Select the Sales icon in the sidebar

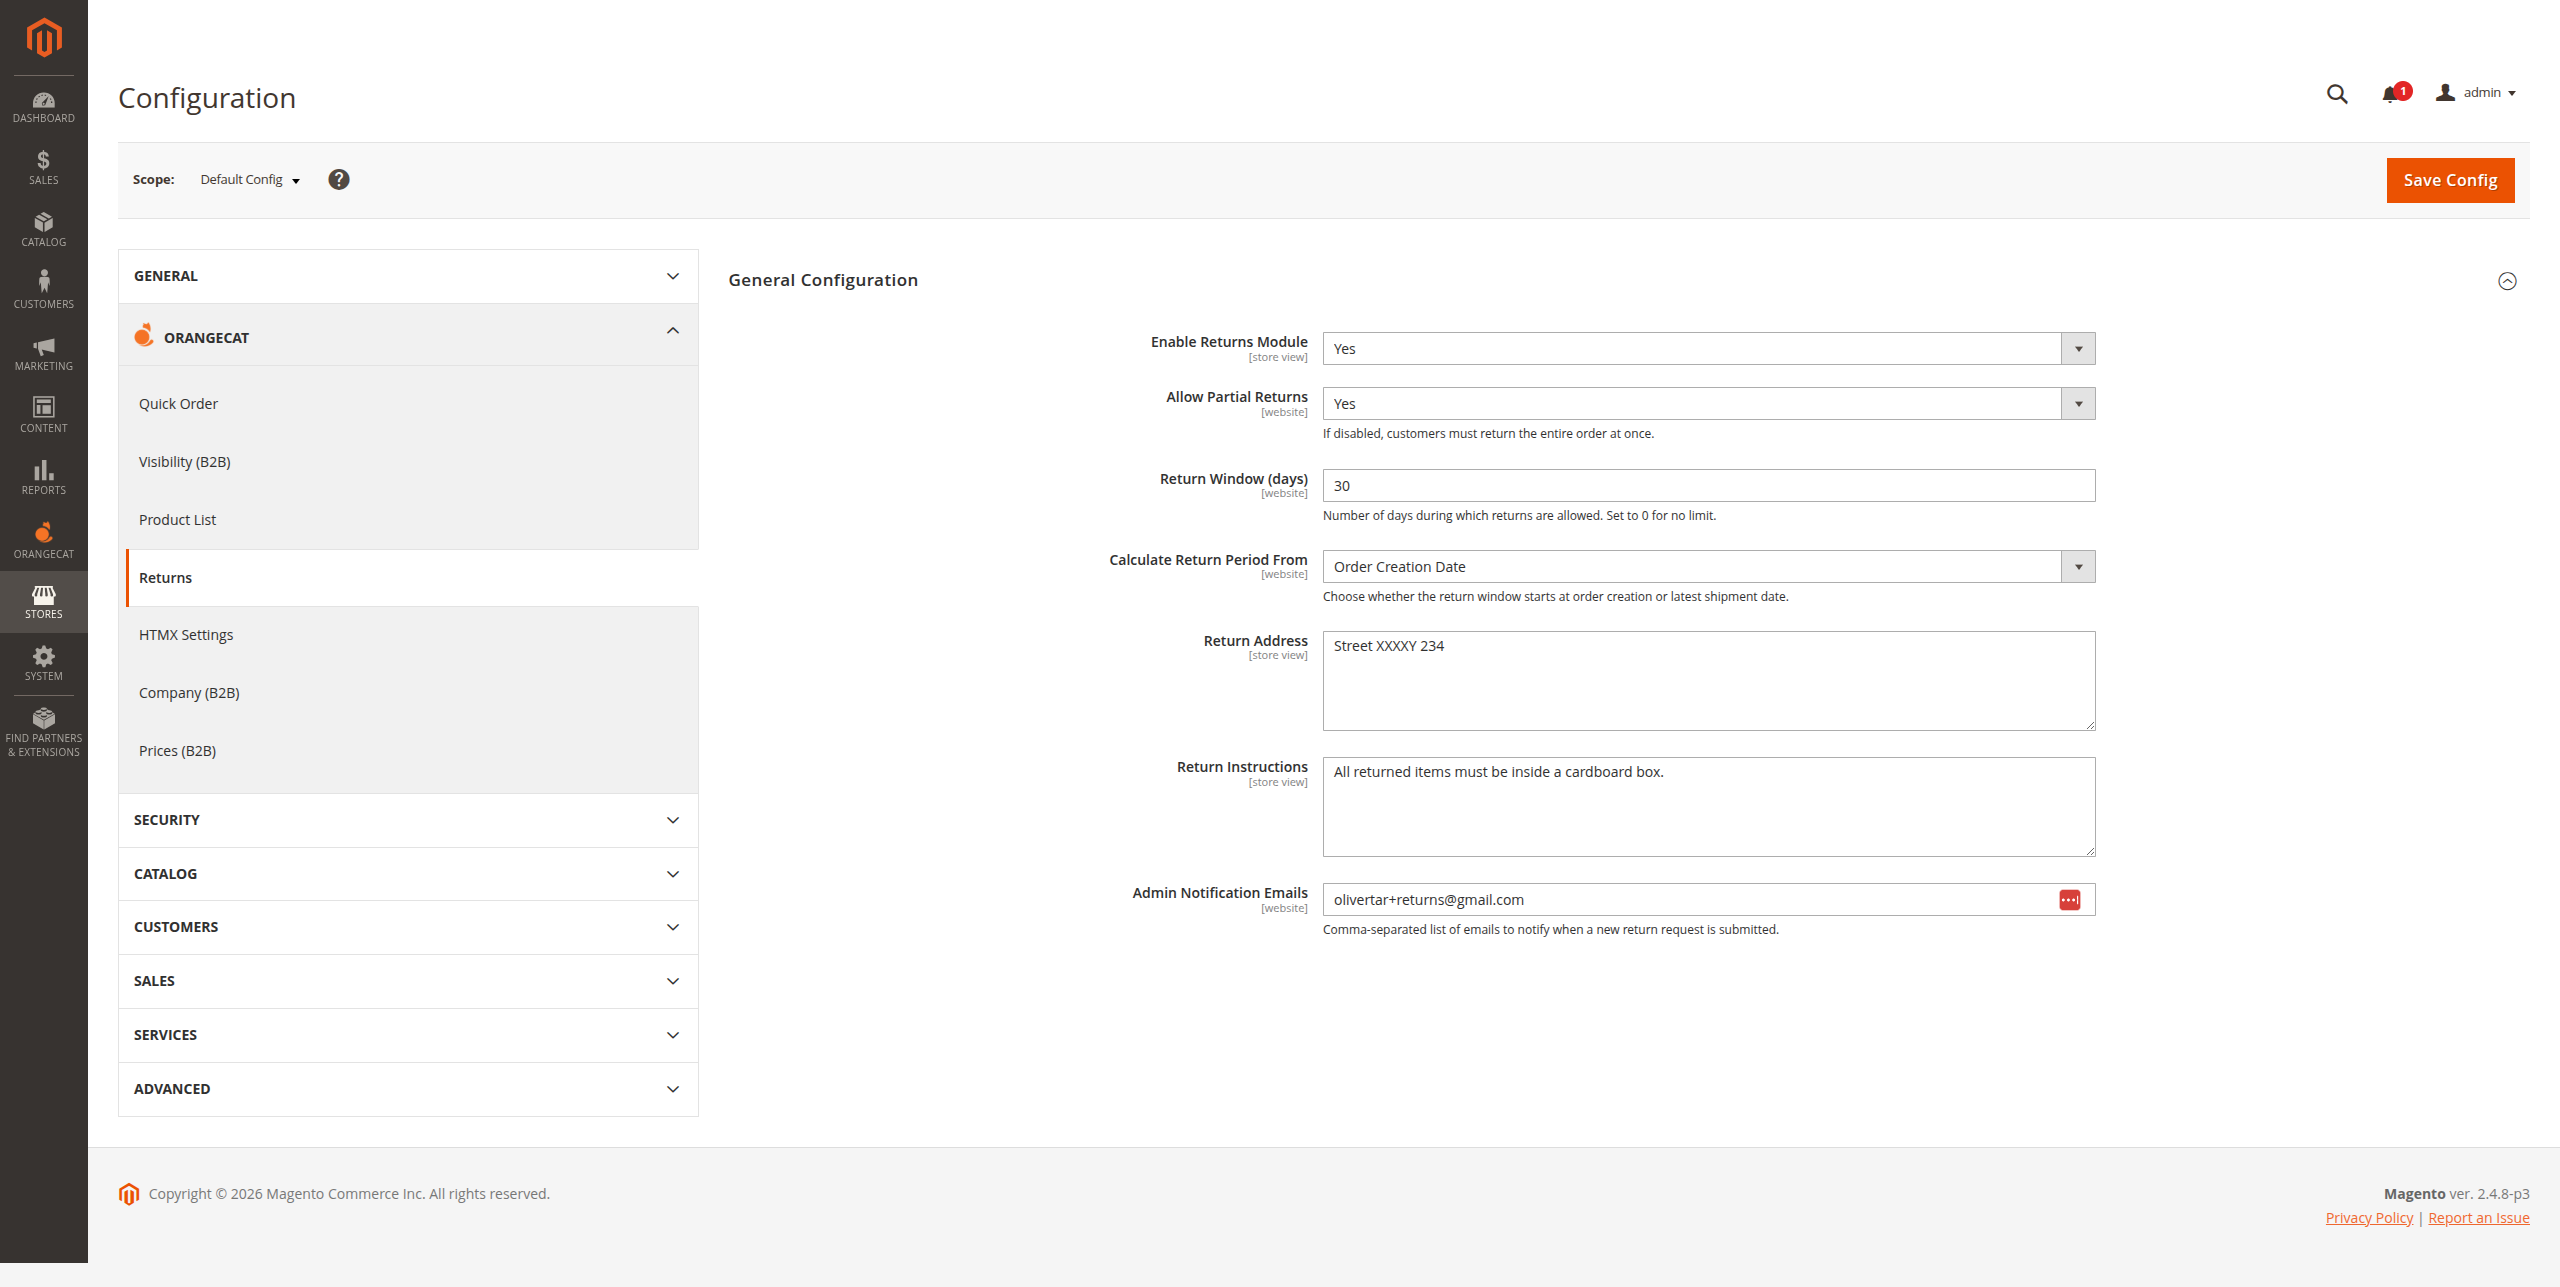pyautogui.click(x=43, y=166)
